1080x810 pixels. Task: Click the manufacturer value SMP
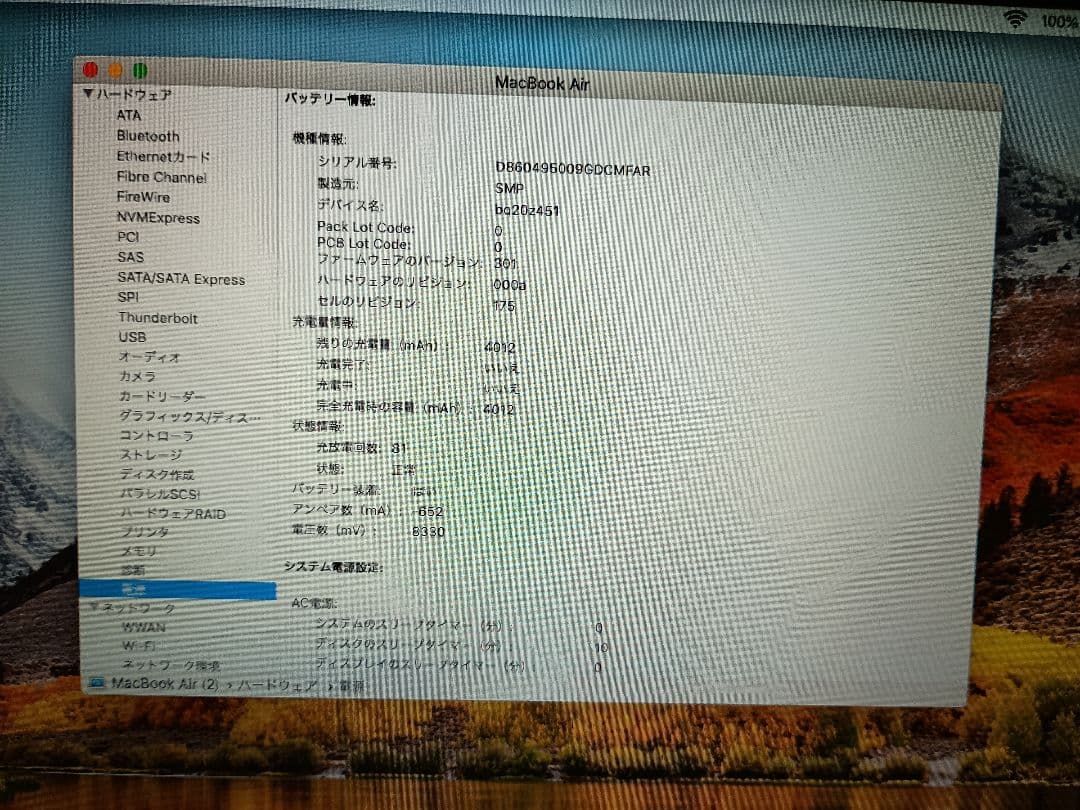tap(509, 188)
